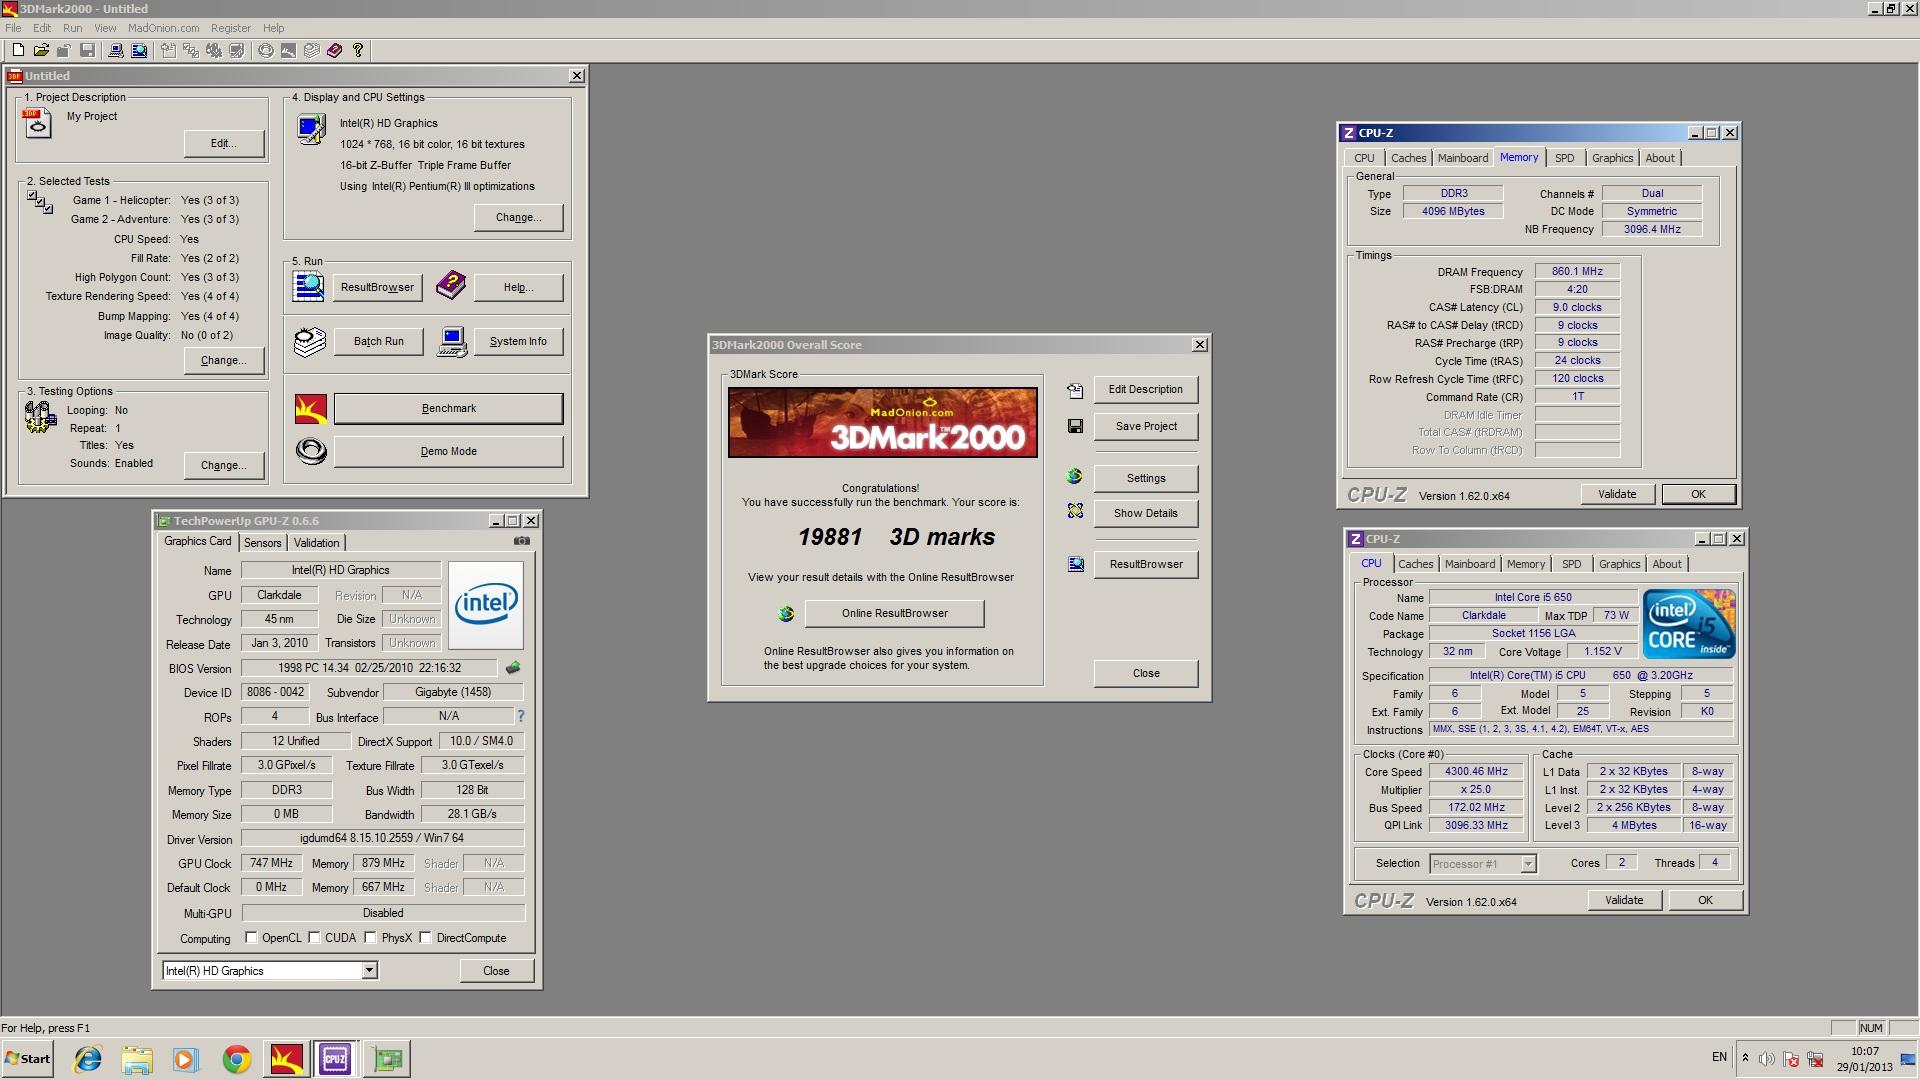The width and height of the screenshot is (1920, 1080).
Task: Click Settings in the score dialog
Action: [1145, 478]
